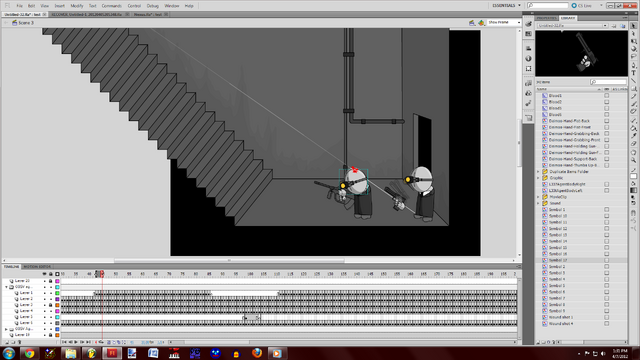Image resolution: width=640 pixels, height=360 pixels.
Task: Click the Delete layer trash icon
Action: pyautogui.click(x=19, y=342)
